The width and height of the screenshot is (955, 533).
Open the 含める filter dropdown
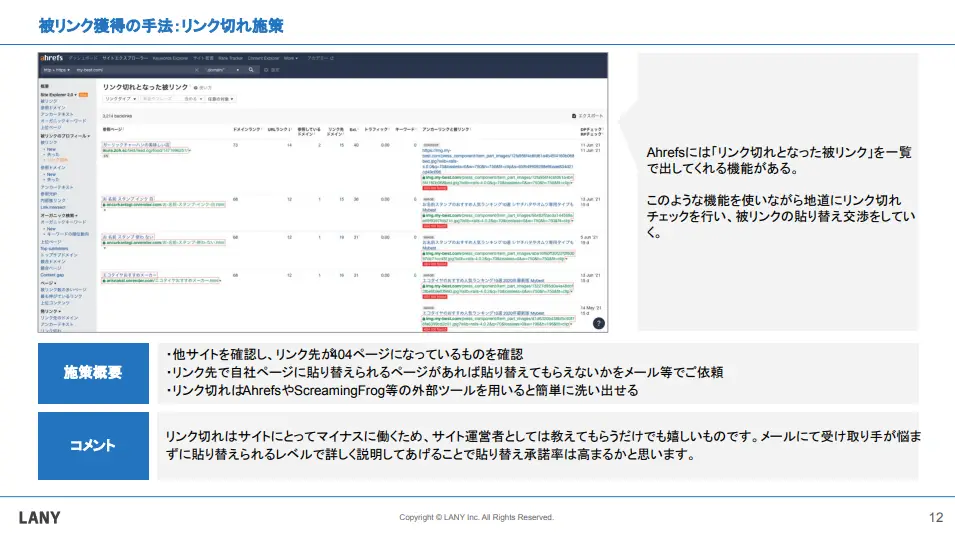(193, 99)
